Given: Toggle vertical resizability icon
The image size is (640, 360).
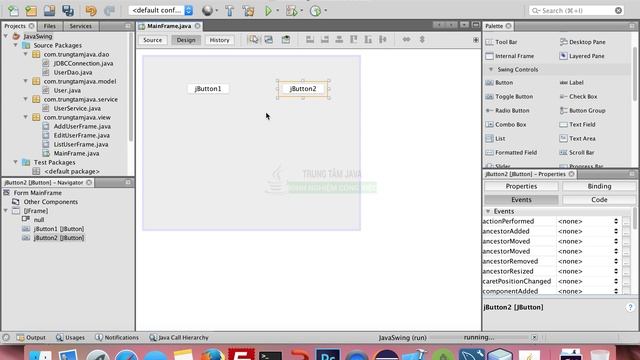Looking at the screenshot, I should point(422,40).
